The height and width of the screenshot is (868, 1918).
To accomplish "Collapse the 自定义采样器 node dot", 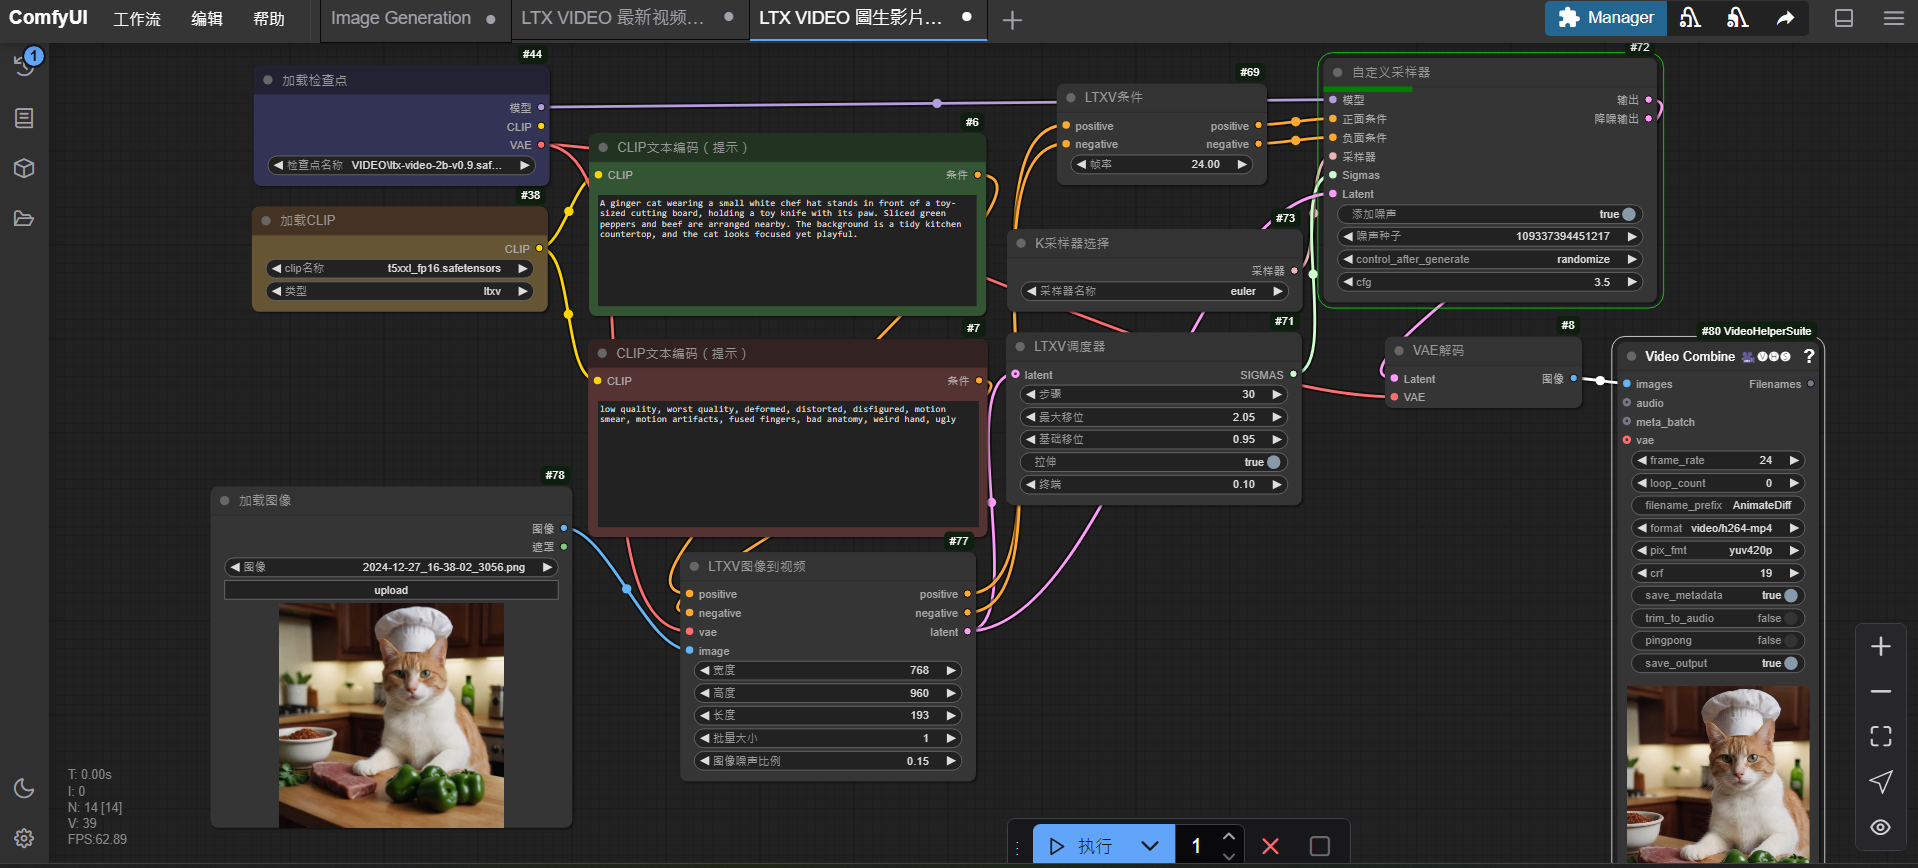I will tap(1337, 72).
